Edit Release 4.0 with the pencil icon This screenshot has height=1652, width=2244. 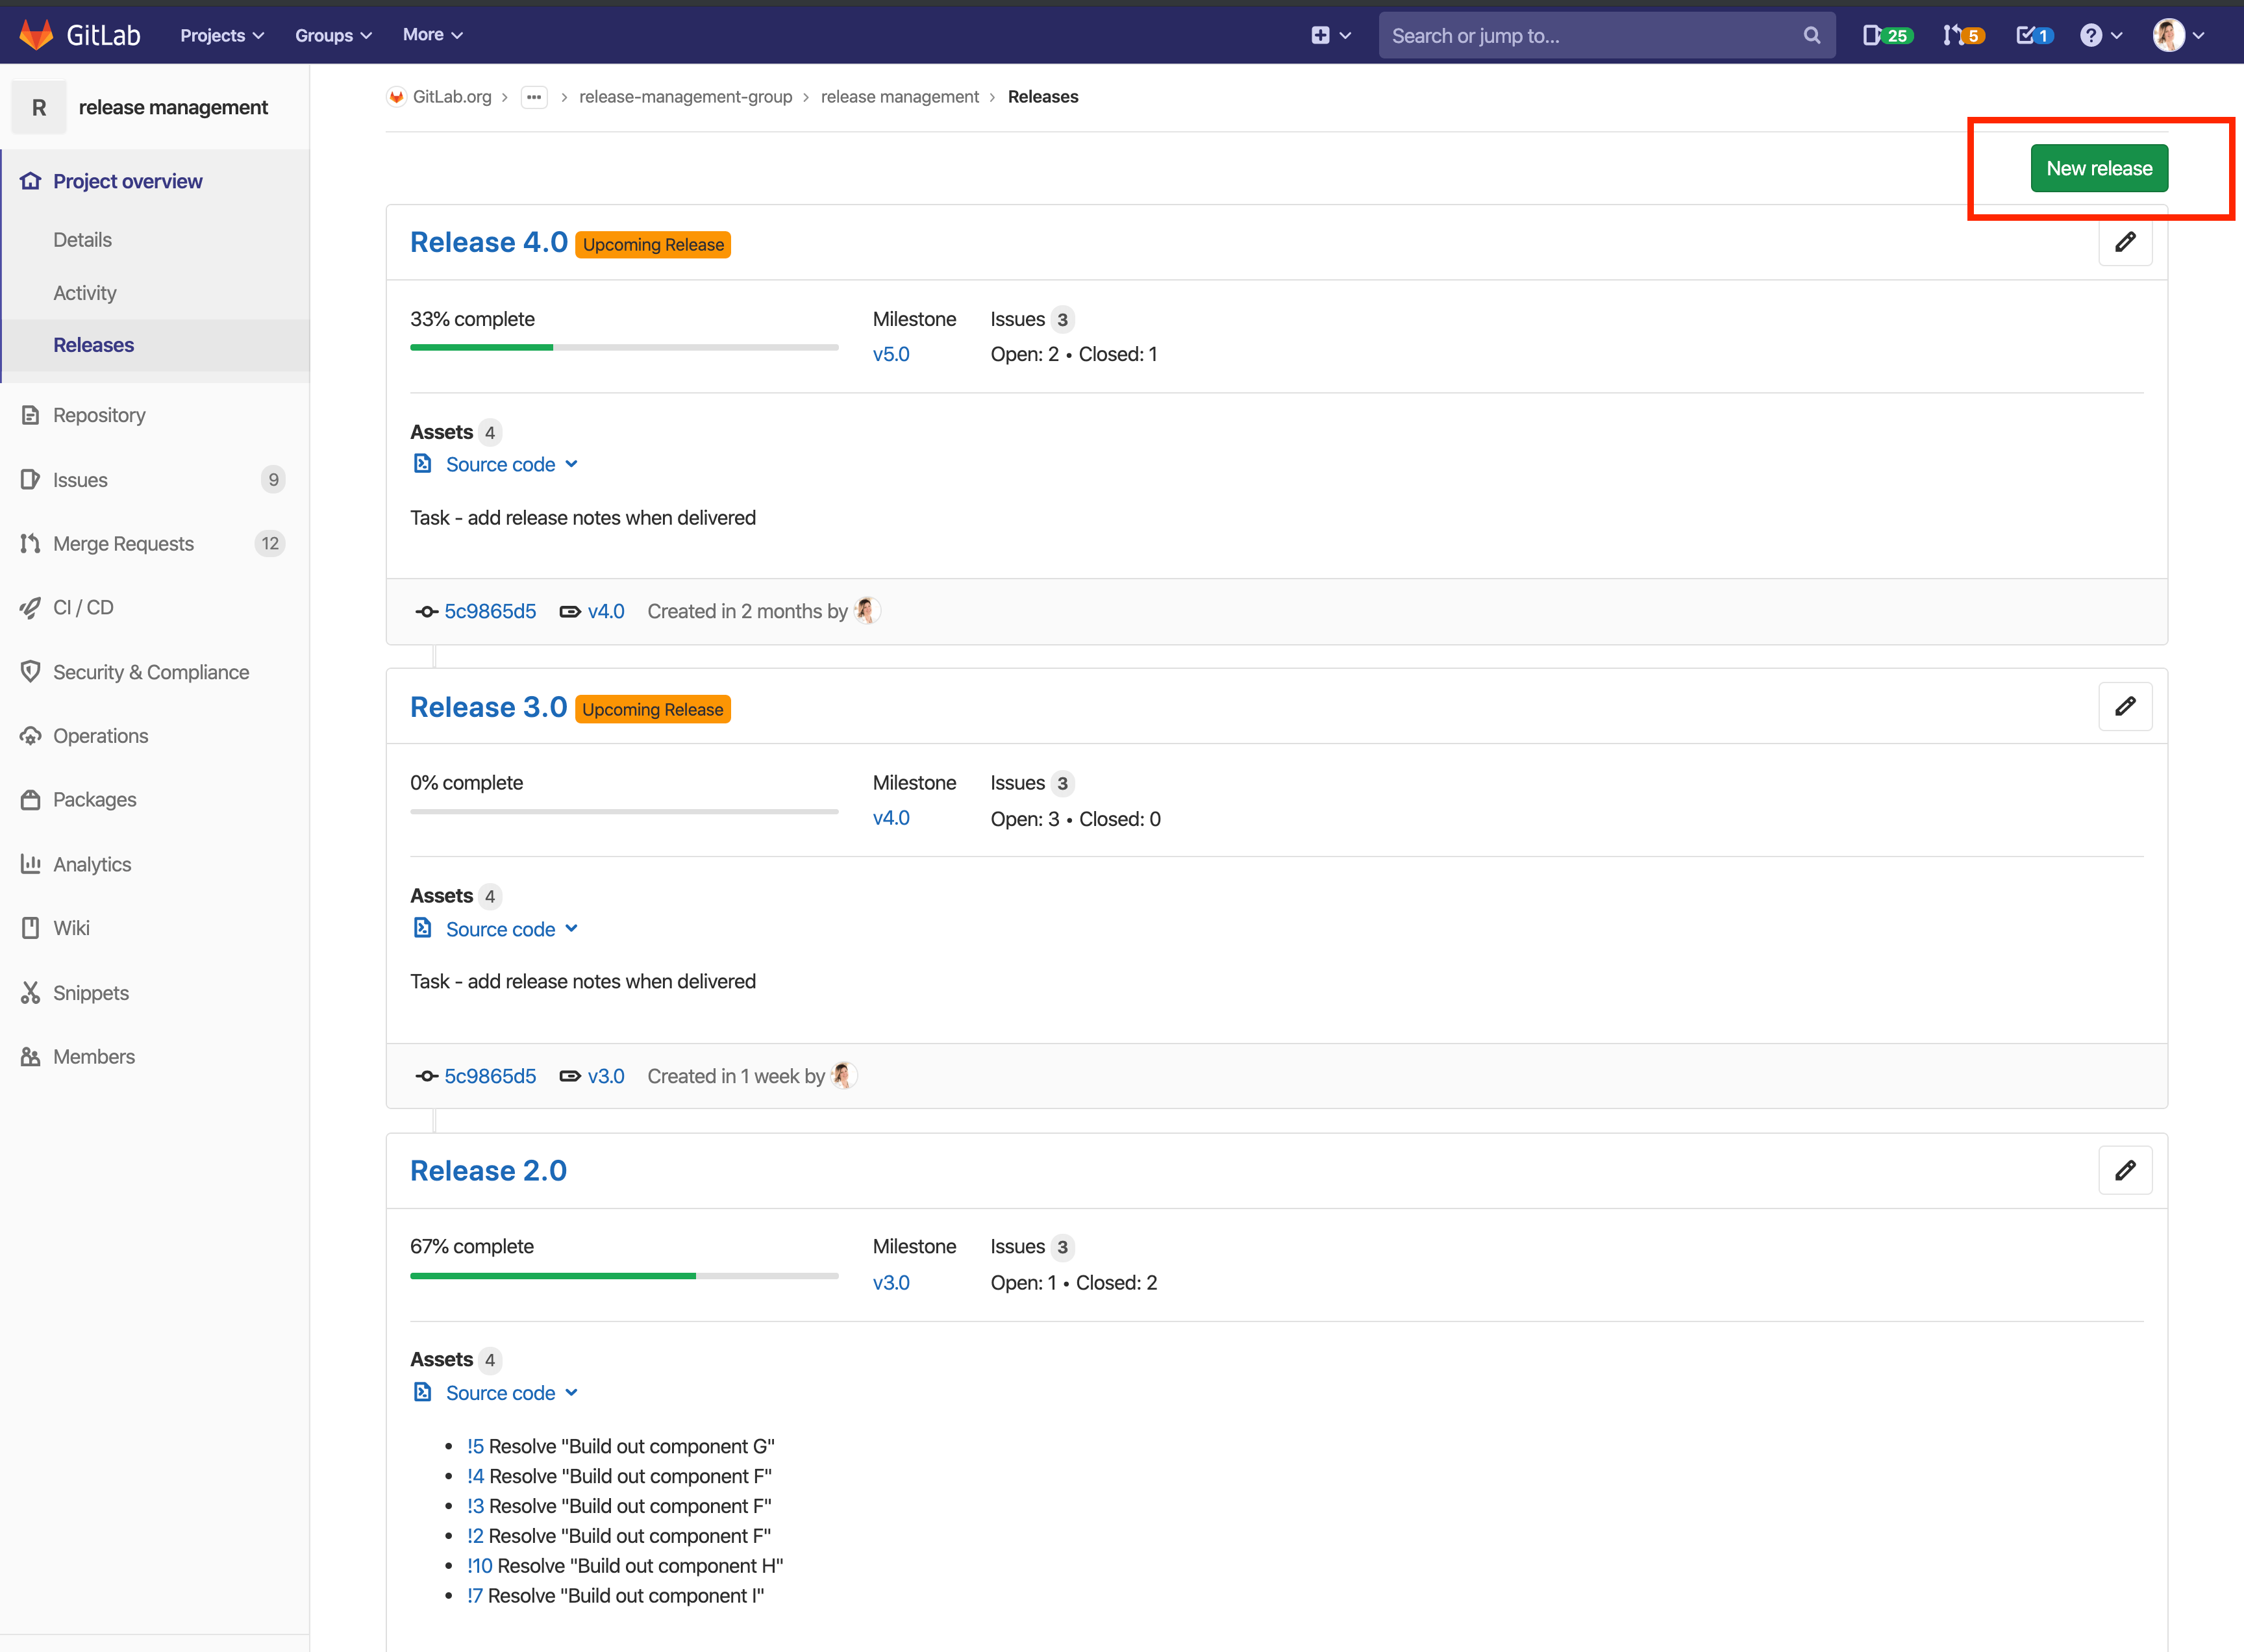point(2126,242)
